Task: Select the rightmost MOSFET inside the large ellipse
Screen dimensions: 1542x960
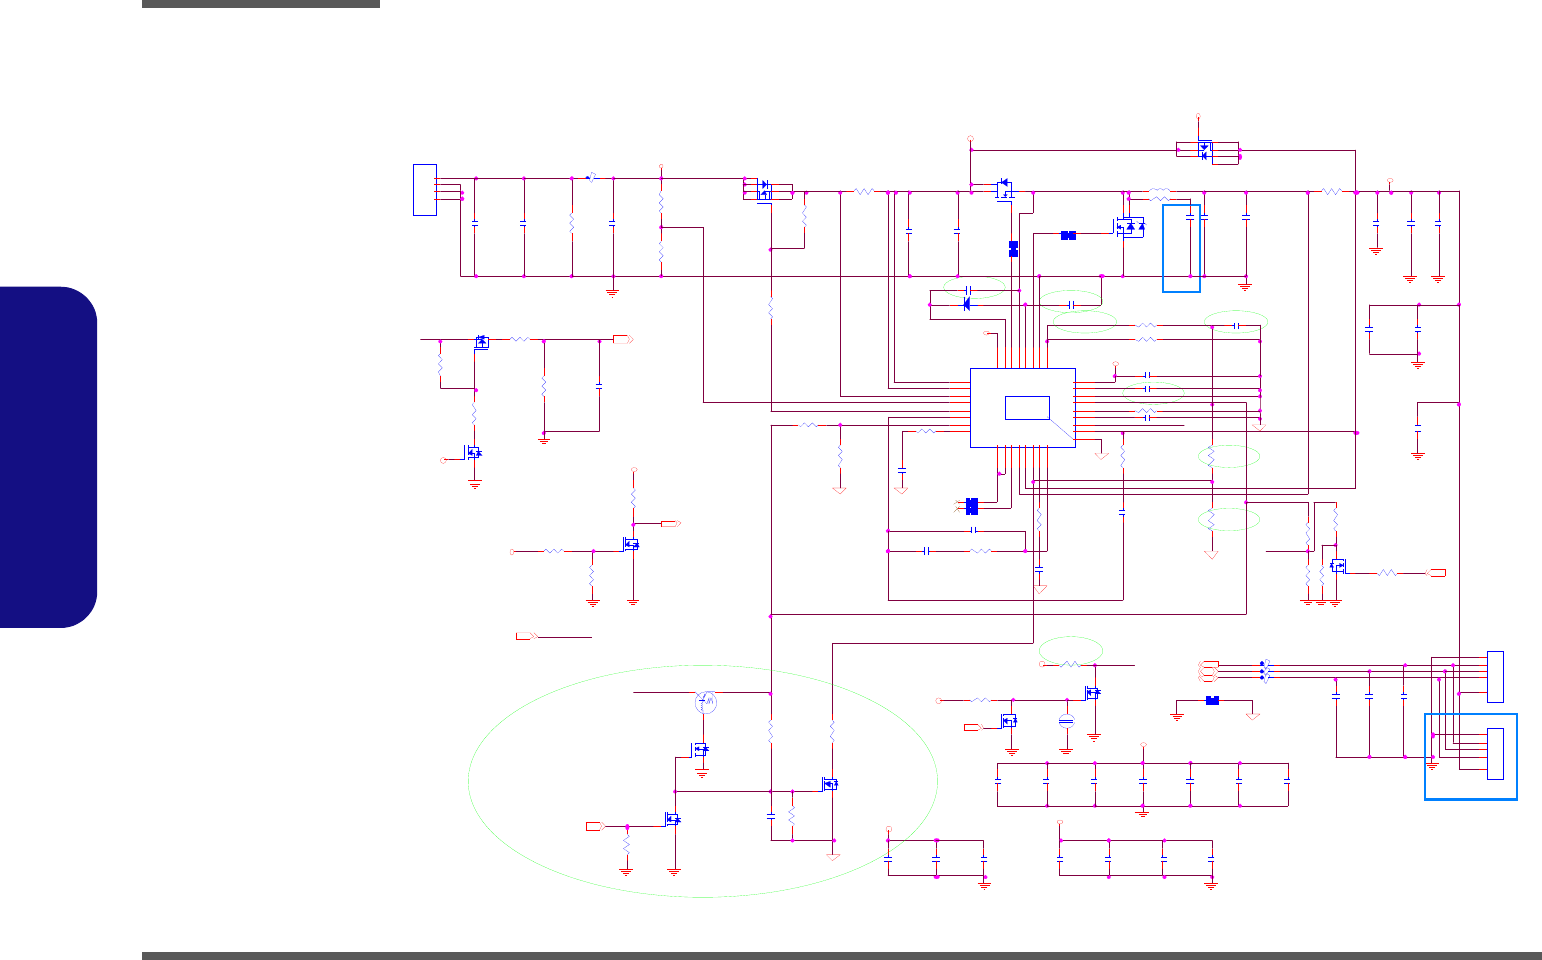Action: (829, 784)
